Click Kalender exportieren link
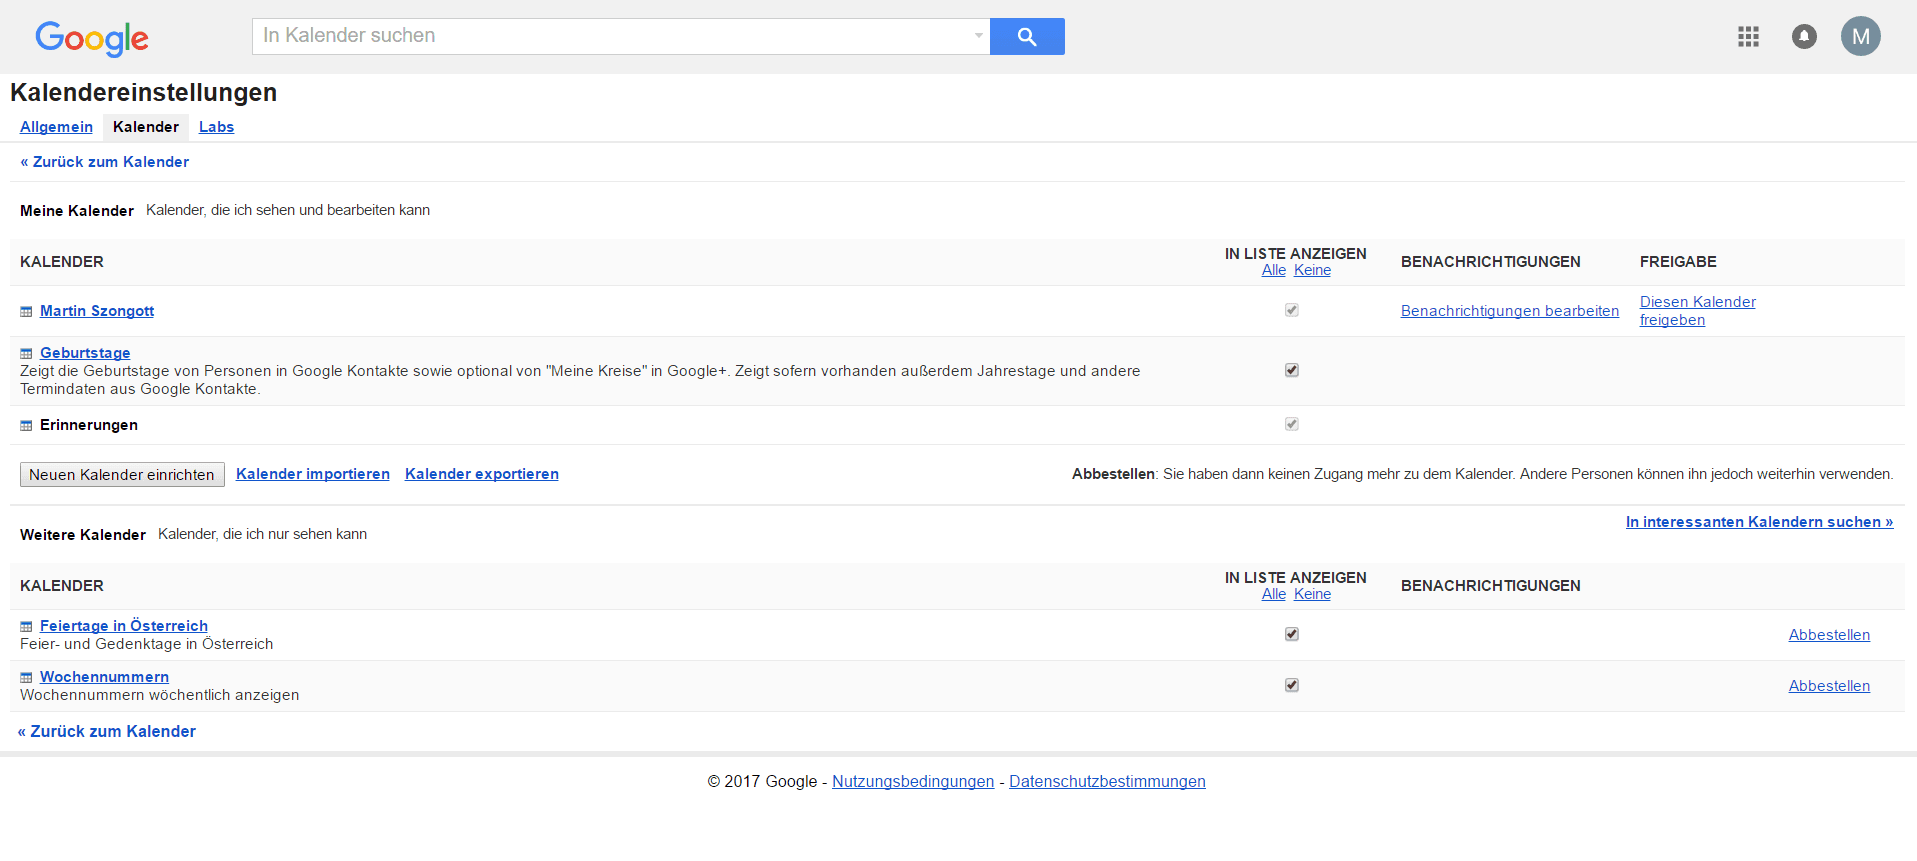Viewport: 1917px width, 861px height. pos(482,474)
